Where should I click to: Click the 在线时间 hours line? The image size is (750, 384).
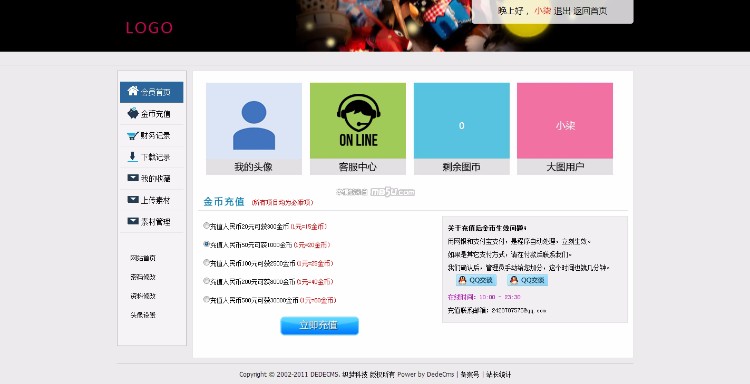coord(484,297)
